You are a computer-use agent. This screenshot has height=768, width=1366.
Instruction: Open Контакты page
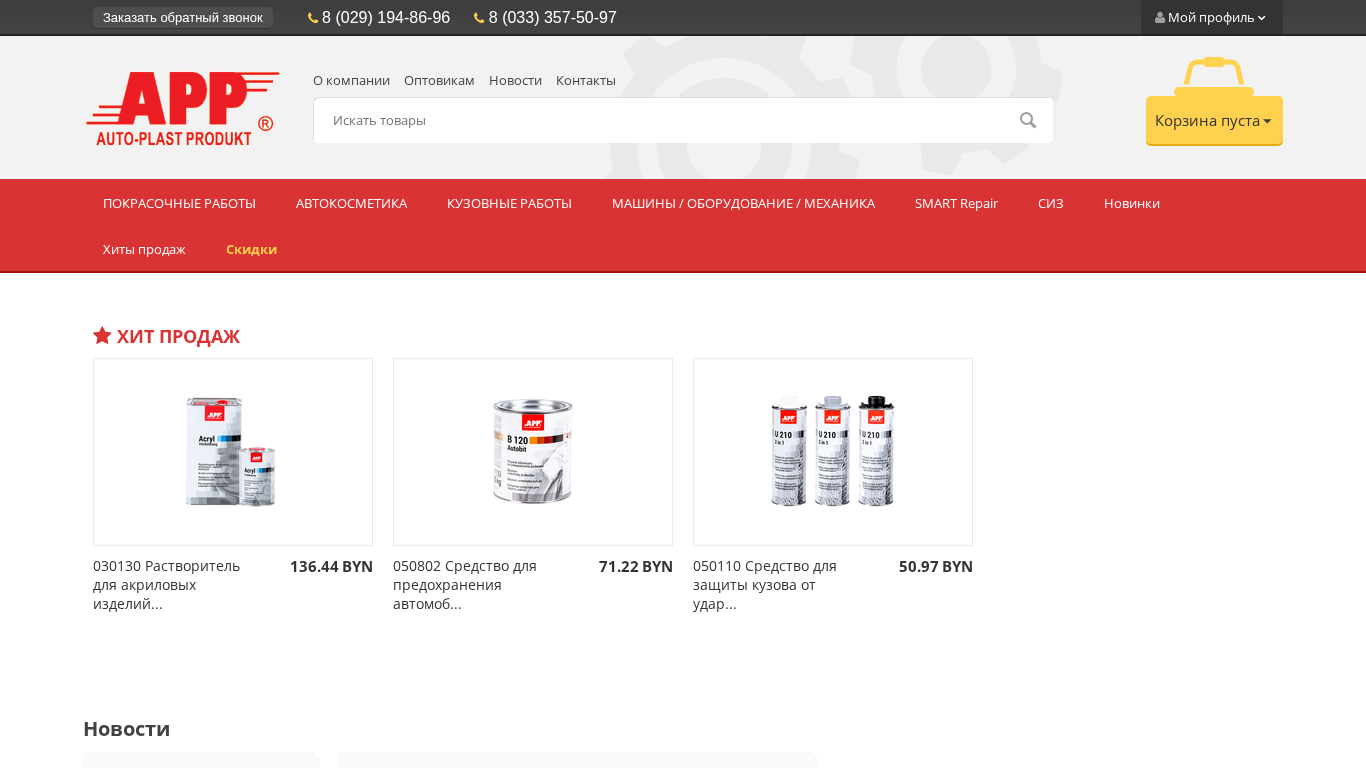point(586,80)
